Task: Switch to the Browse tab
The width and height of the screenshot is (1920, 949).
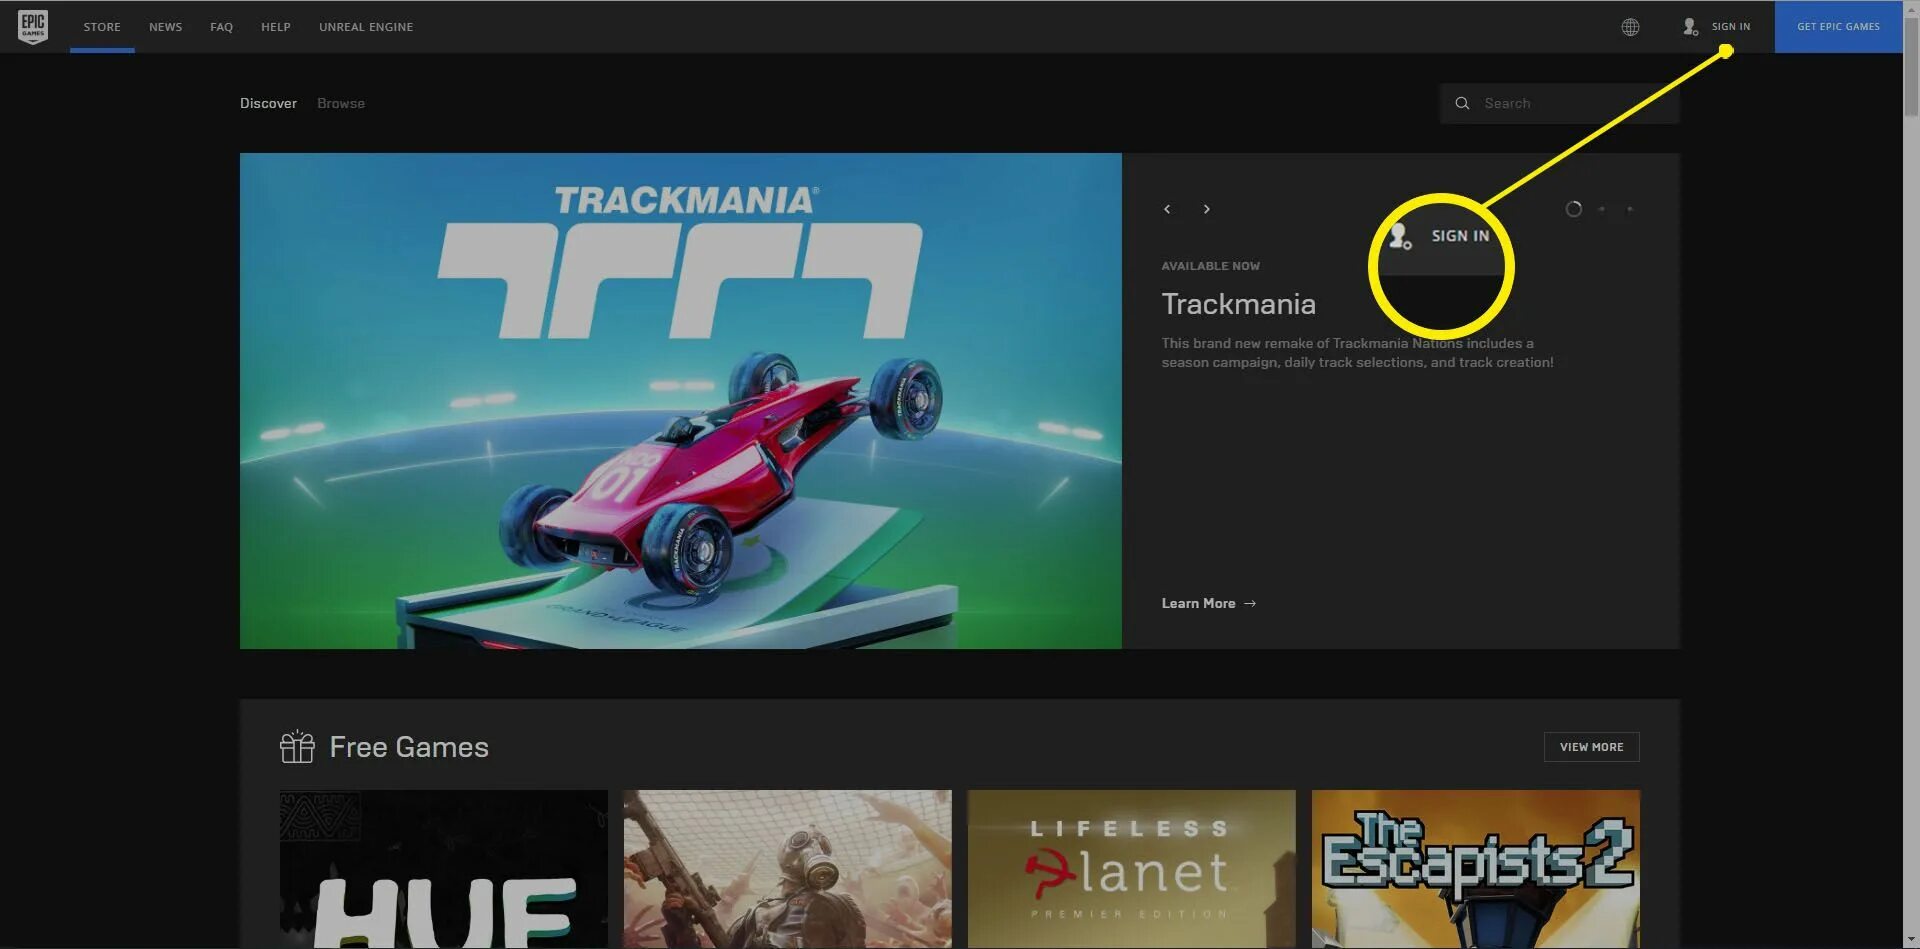Action: tap(341, 103)
